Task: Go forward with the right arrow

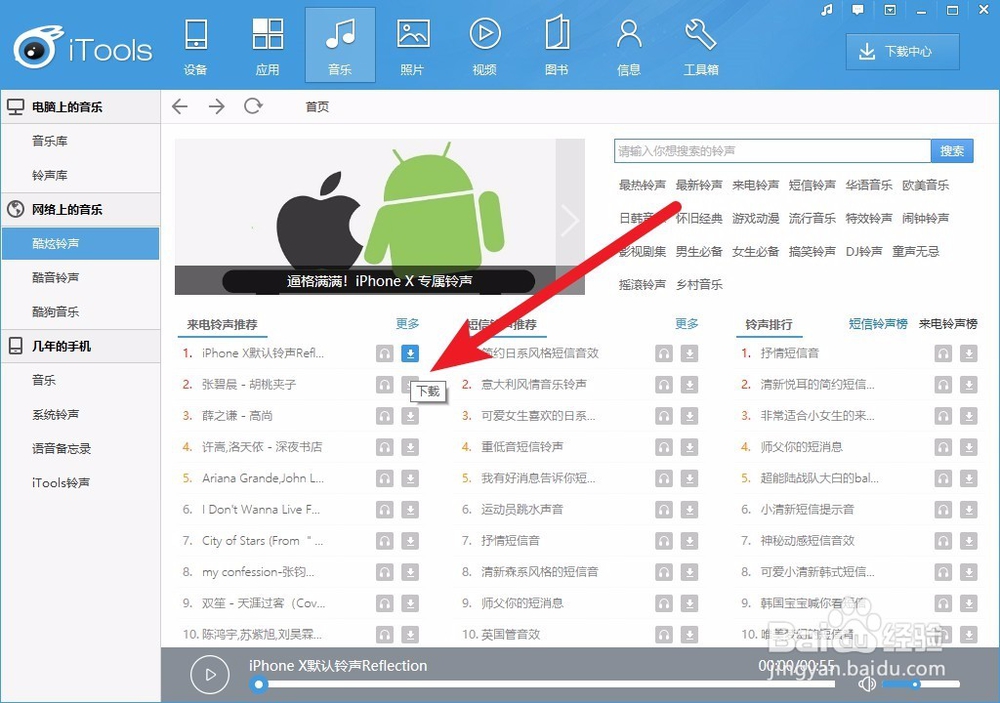Action: [x=217, y=106]
